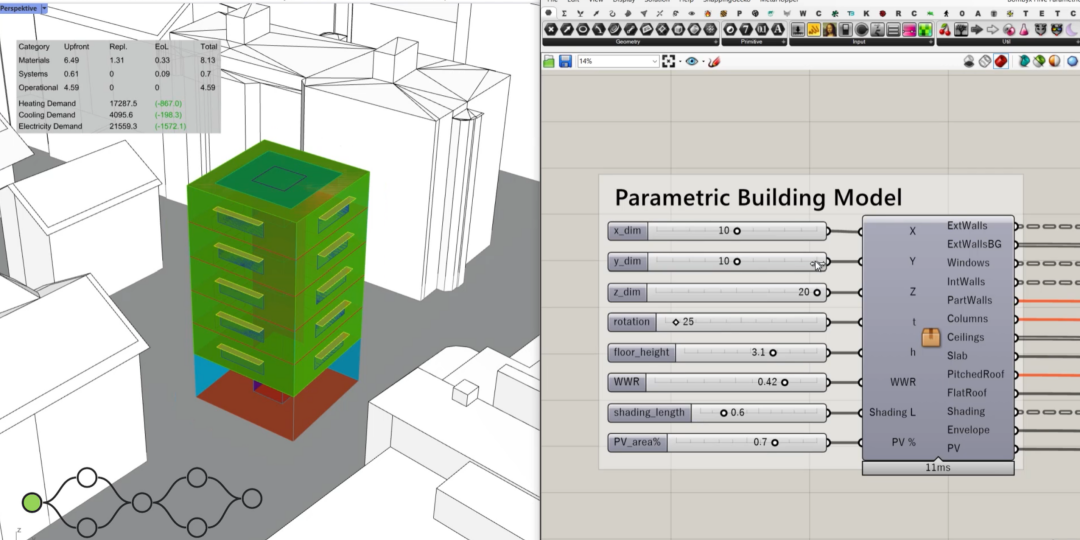Toggle the canvas preview eye icon
This screenshot has height=540, width=1080.
(x=692, y=62)
